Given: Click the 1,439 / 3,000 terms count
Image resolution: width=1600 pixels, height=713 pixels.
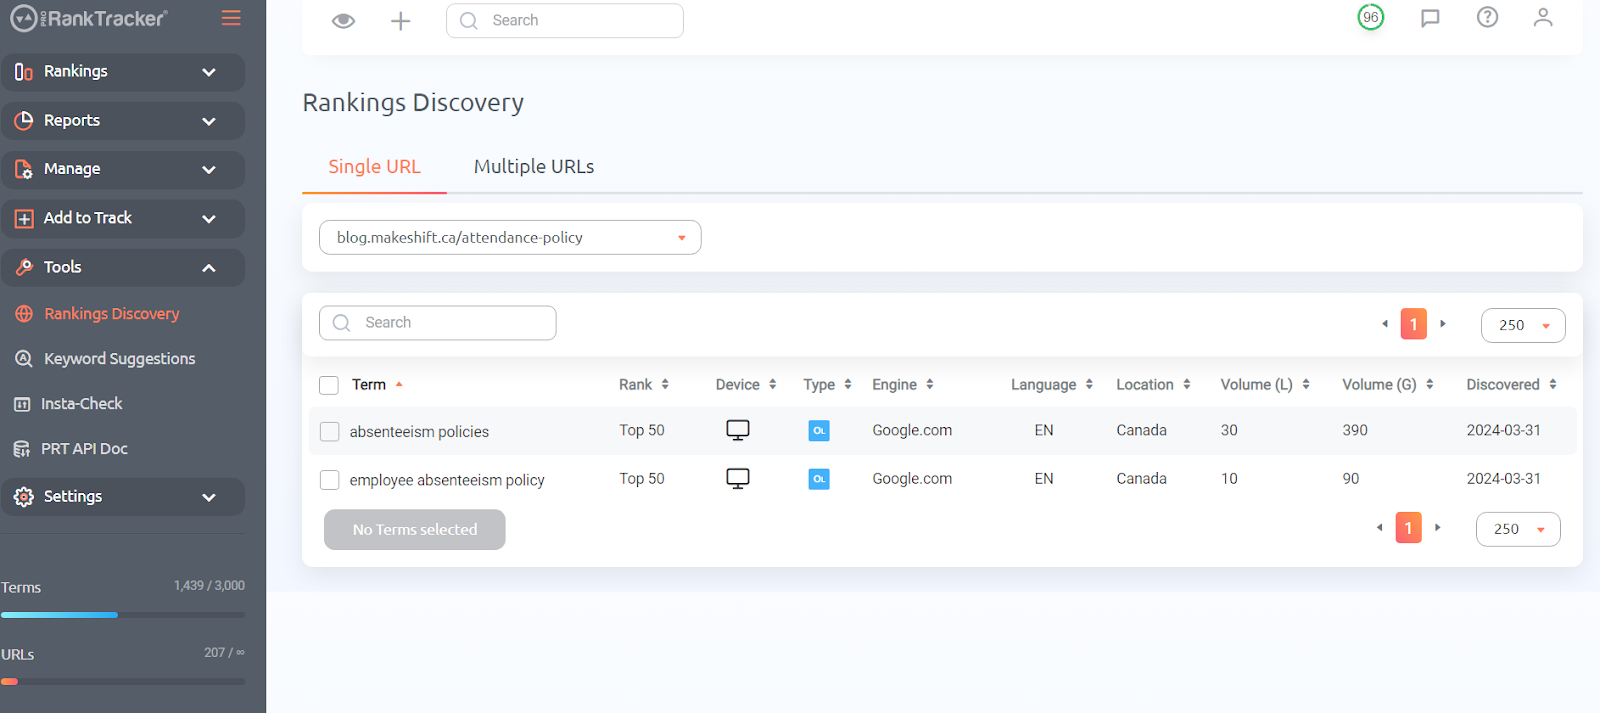Looking at the screenshot, I should 209,586.
